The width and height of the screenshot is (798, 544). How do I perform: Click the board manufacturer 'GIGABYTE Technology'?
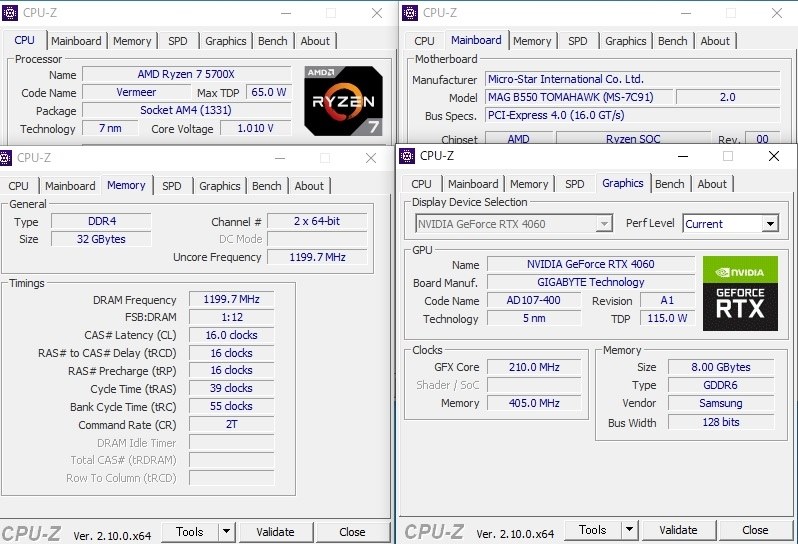(x=591, y=282)
